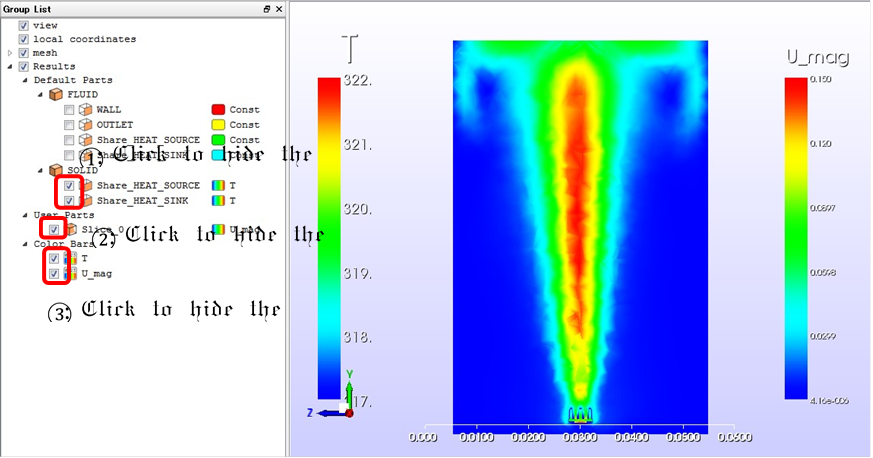Screen dimensions: 873x458
Task: Click the yellow color swatch for OUTLET
Action: pos(218,125)
